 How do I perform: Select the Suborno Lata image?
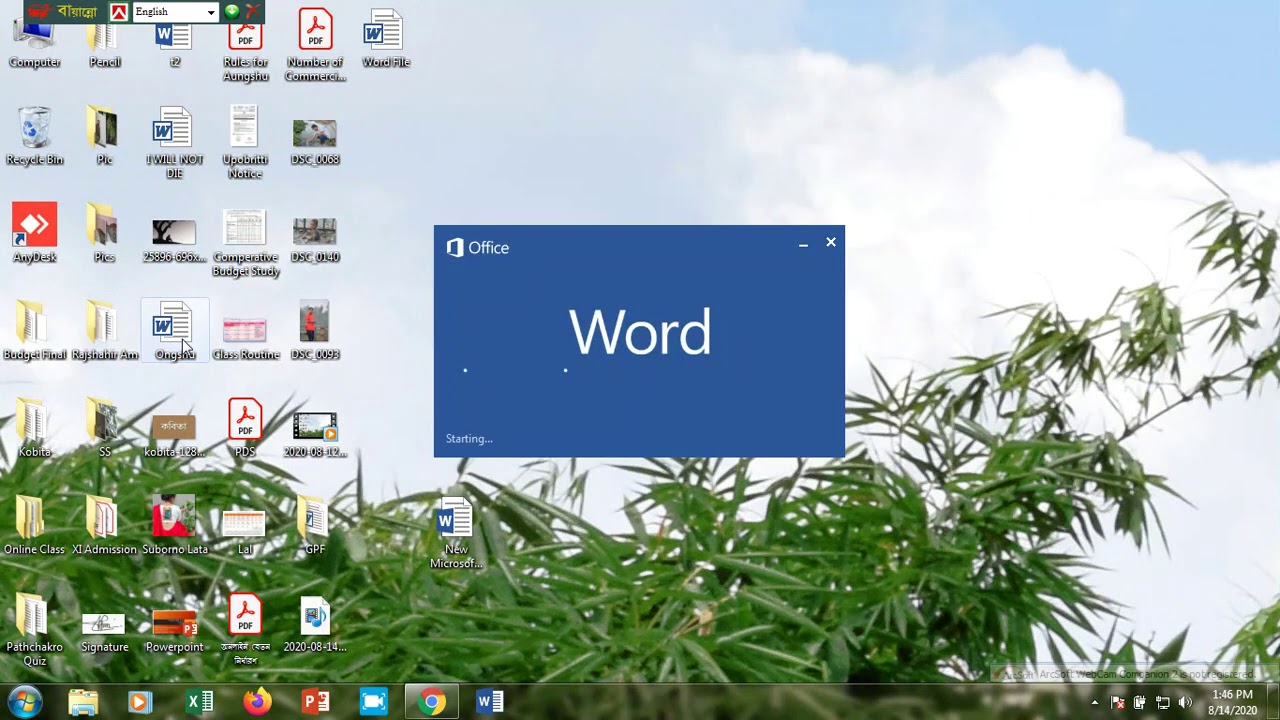174,525
